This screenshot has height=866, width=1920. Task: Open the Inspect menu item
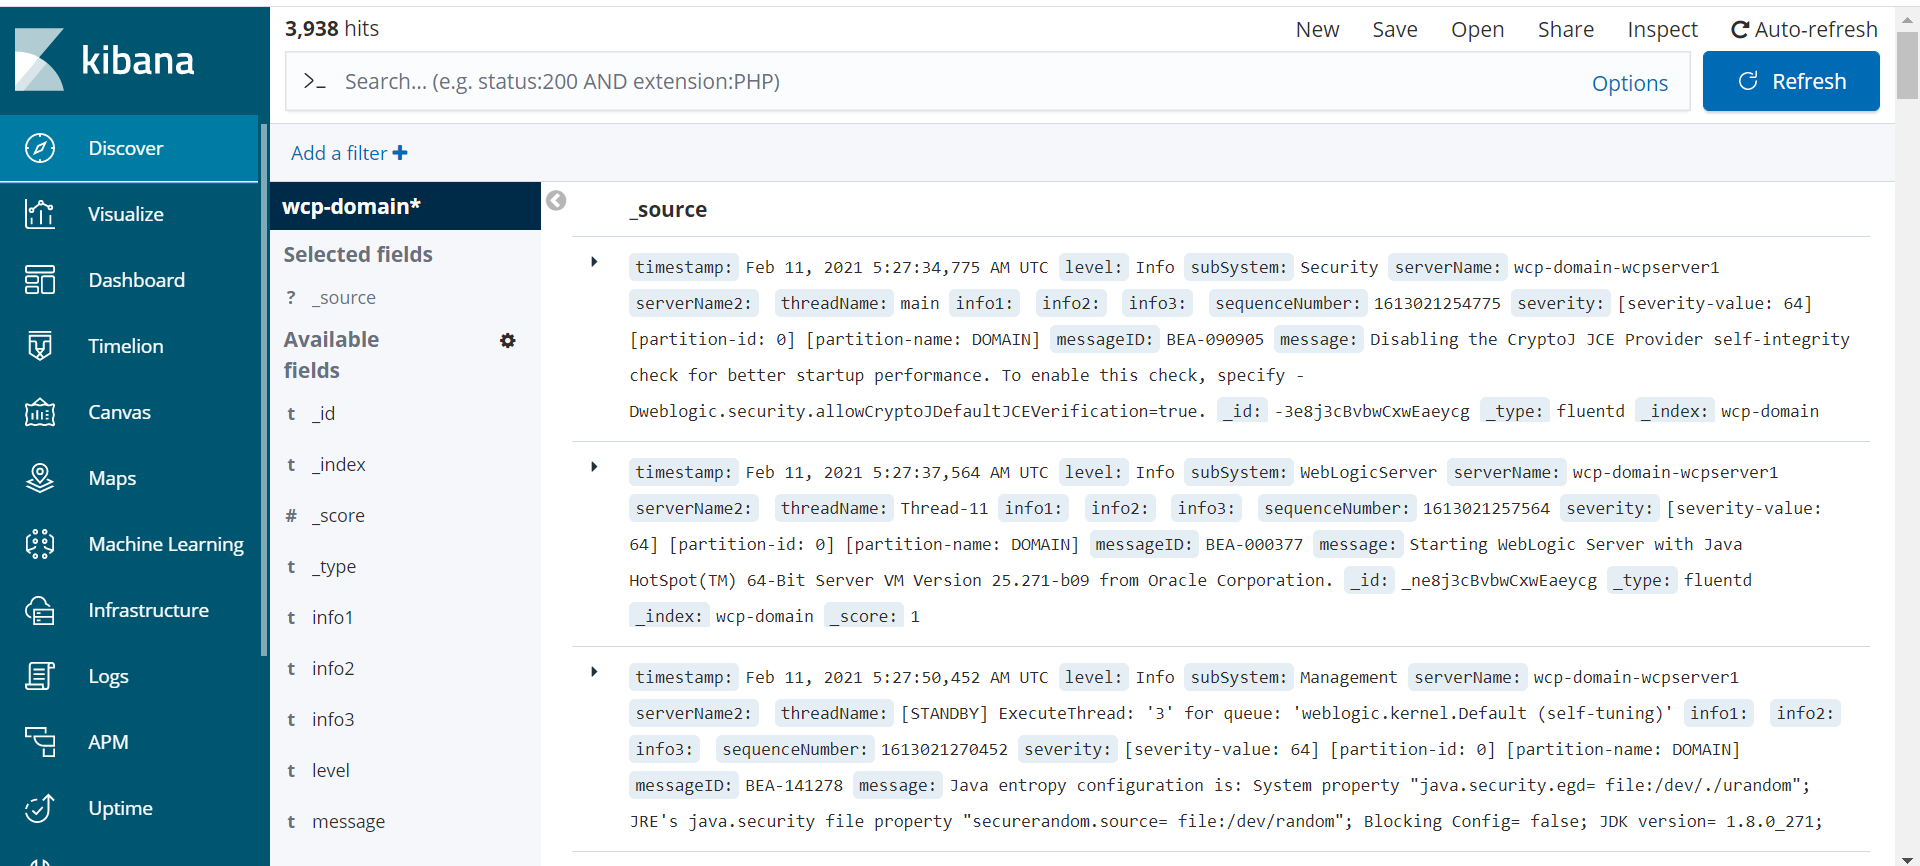(1662, 30)
